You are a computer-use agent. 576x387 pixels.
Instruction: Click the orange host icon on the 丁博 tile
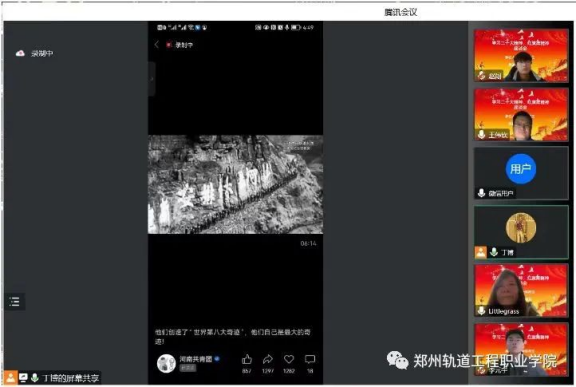pos(480,252)
